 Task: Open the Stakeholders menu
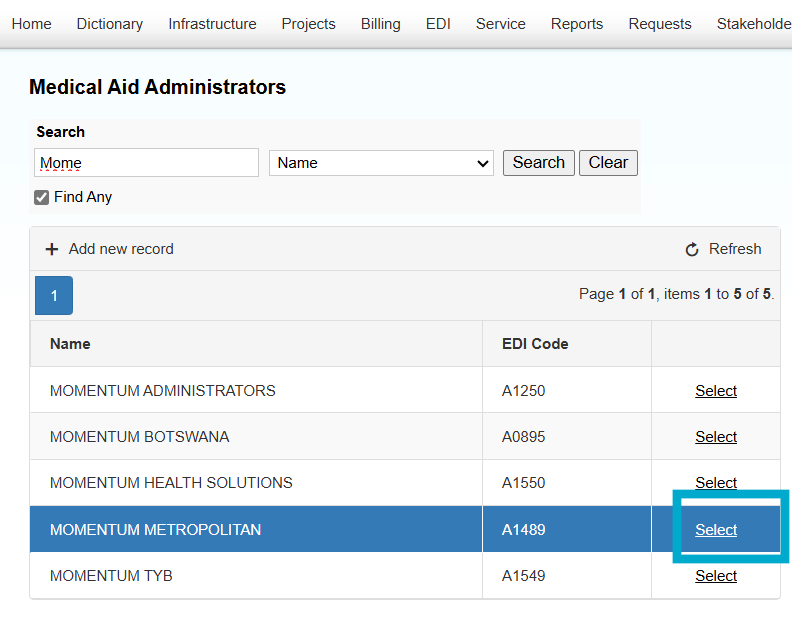tap(754, 24)
